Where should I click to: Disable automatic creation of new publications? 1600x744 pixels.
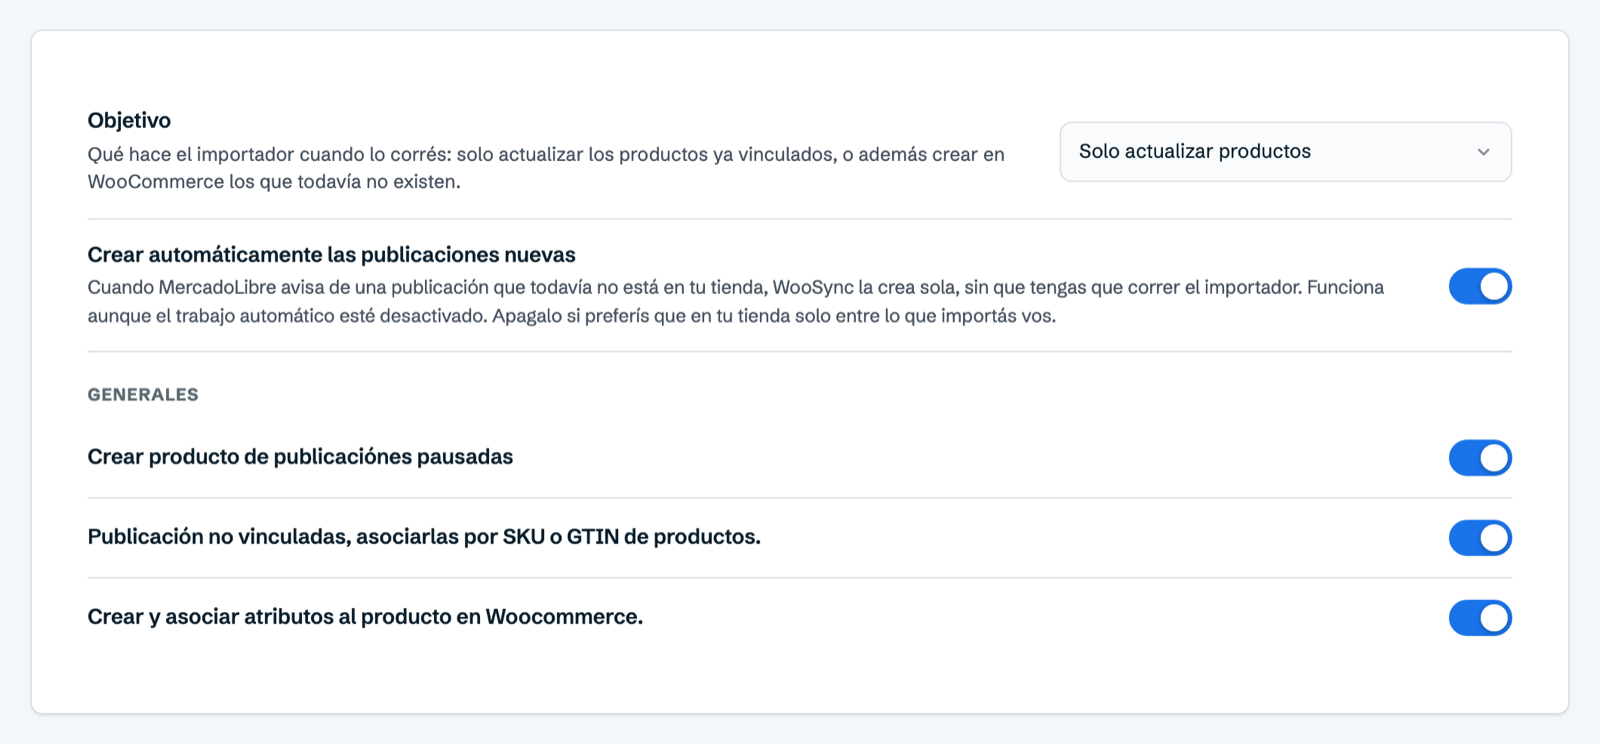1480,287
